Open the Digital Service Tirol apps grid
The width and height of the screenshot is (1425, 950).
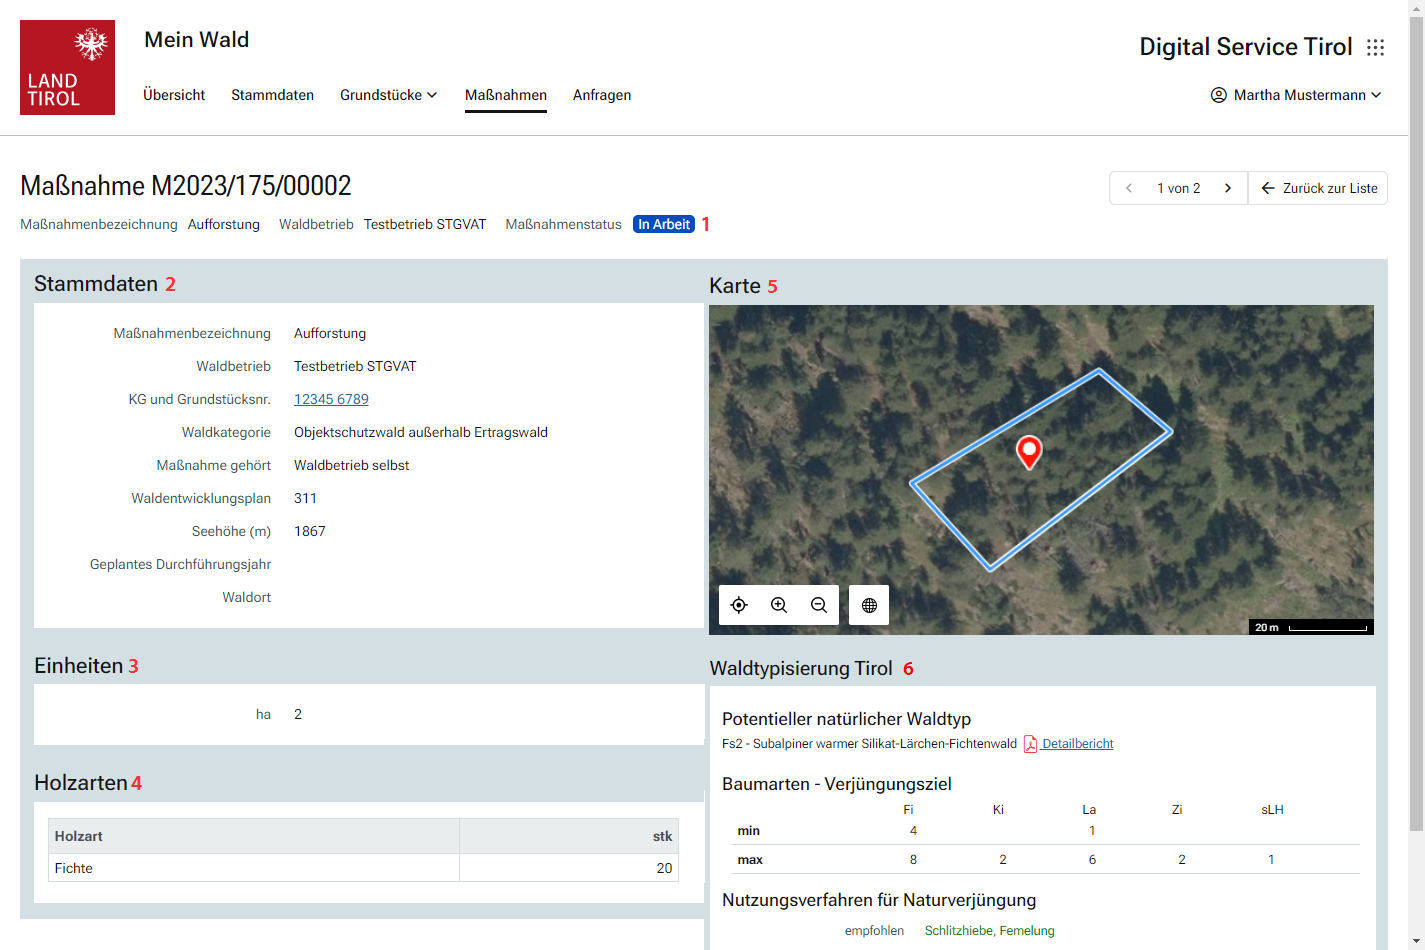pos(1376,47)
